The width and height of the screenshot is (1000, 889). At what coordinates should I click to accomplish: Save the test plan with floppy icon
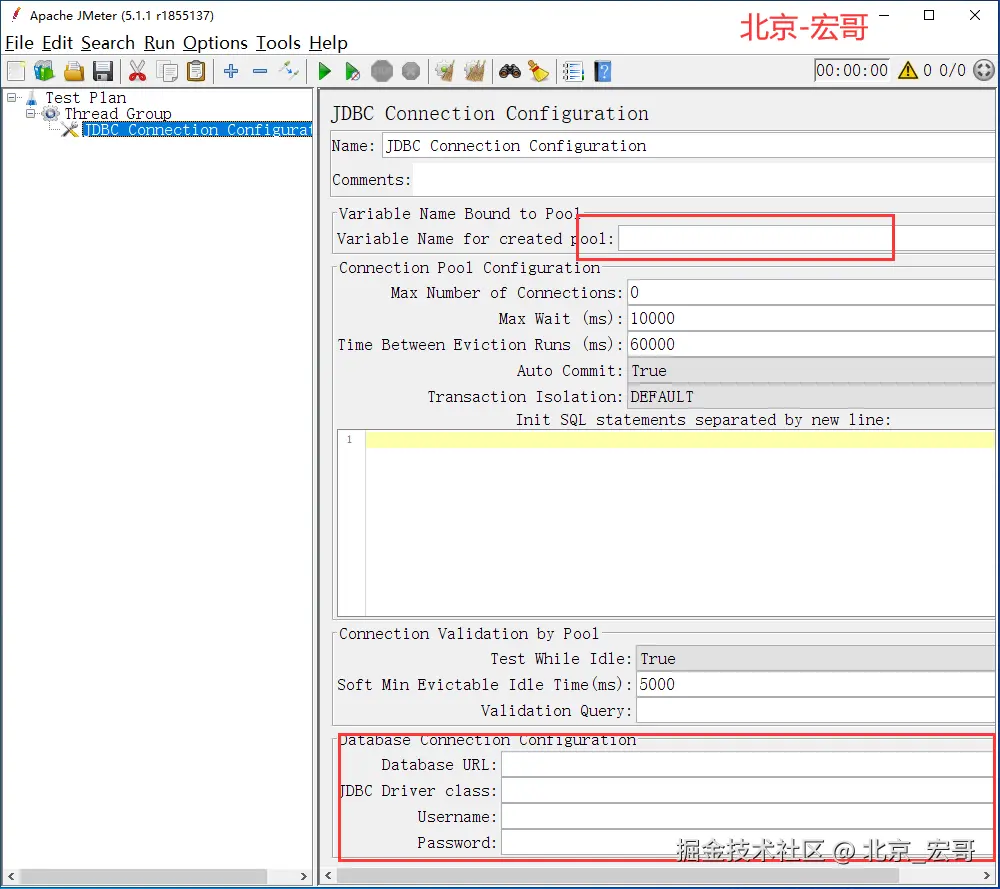pos(102,71)
